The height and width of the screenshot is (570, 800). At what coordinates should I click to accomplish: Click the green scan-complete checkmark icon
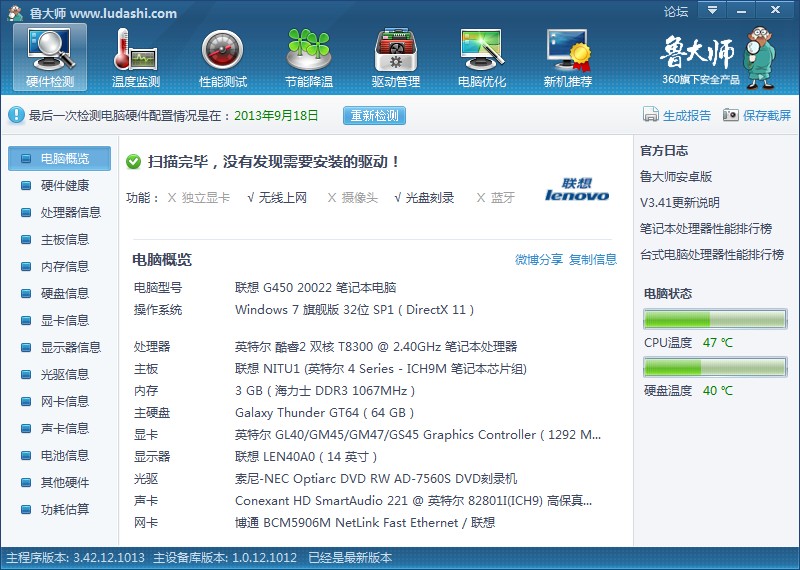pyautogui.click(x=133, y=162)
